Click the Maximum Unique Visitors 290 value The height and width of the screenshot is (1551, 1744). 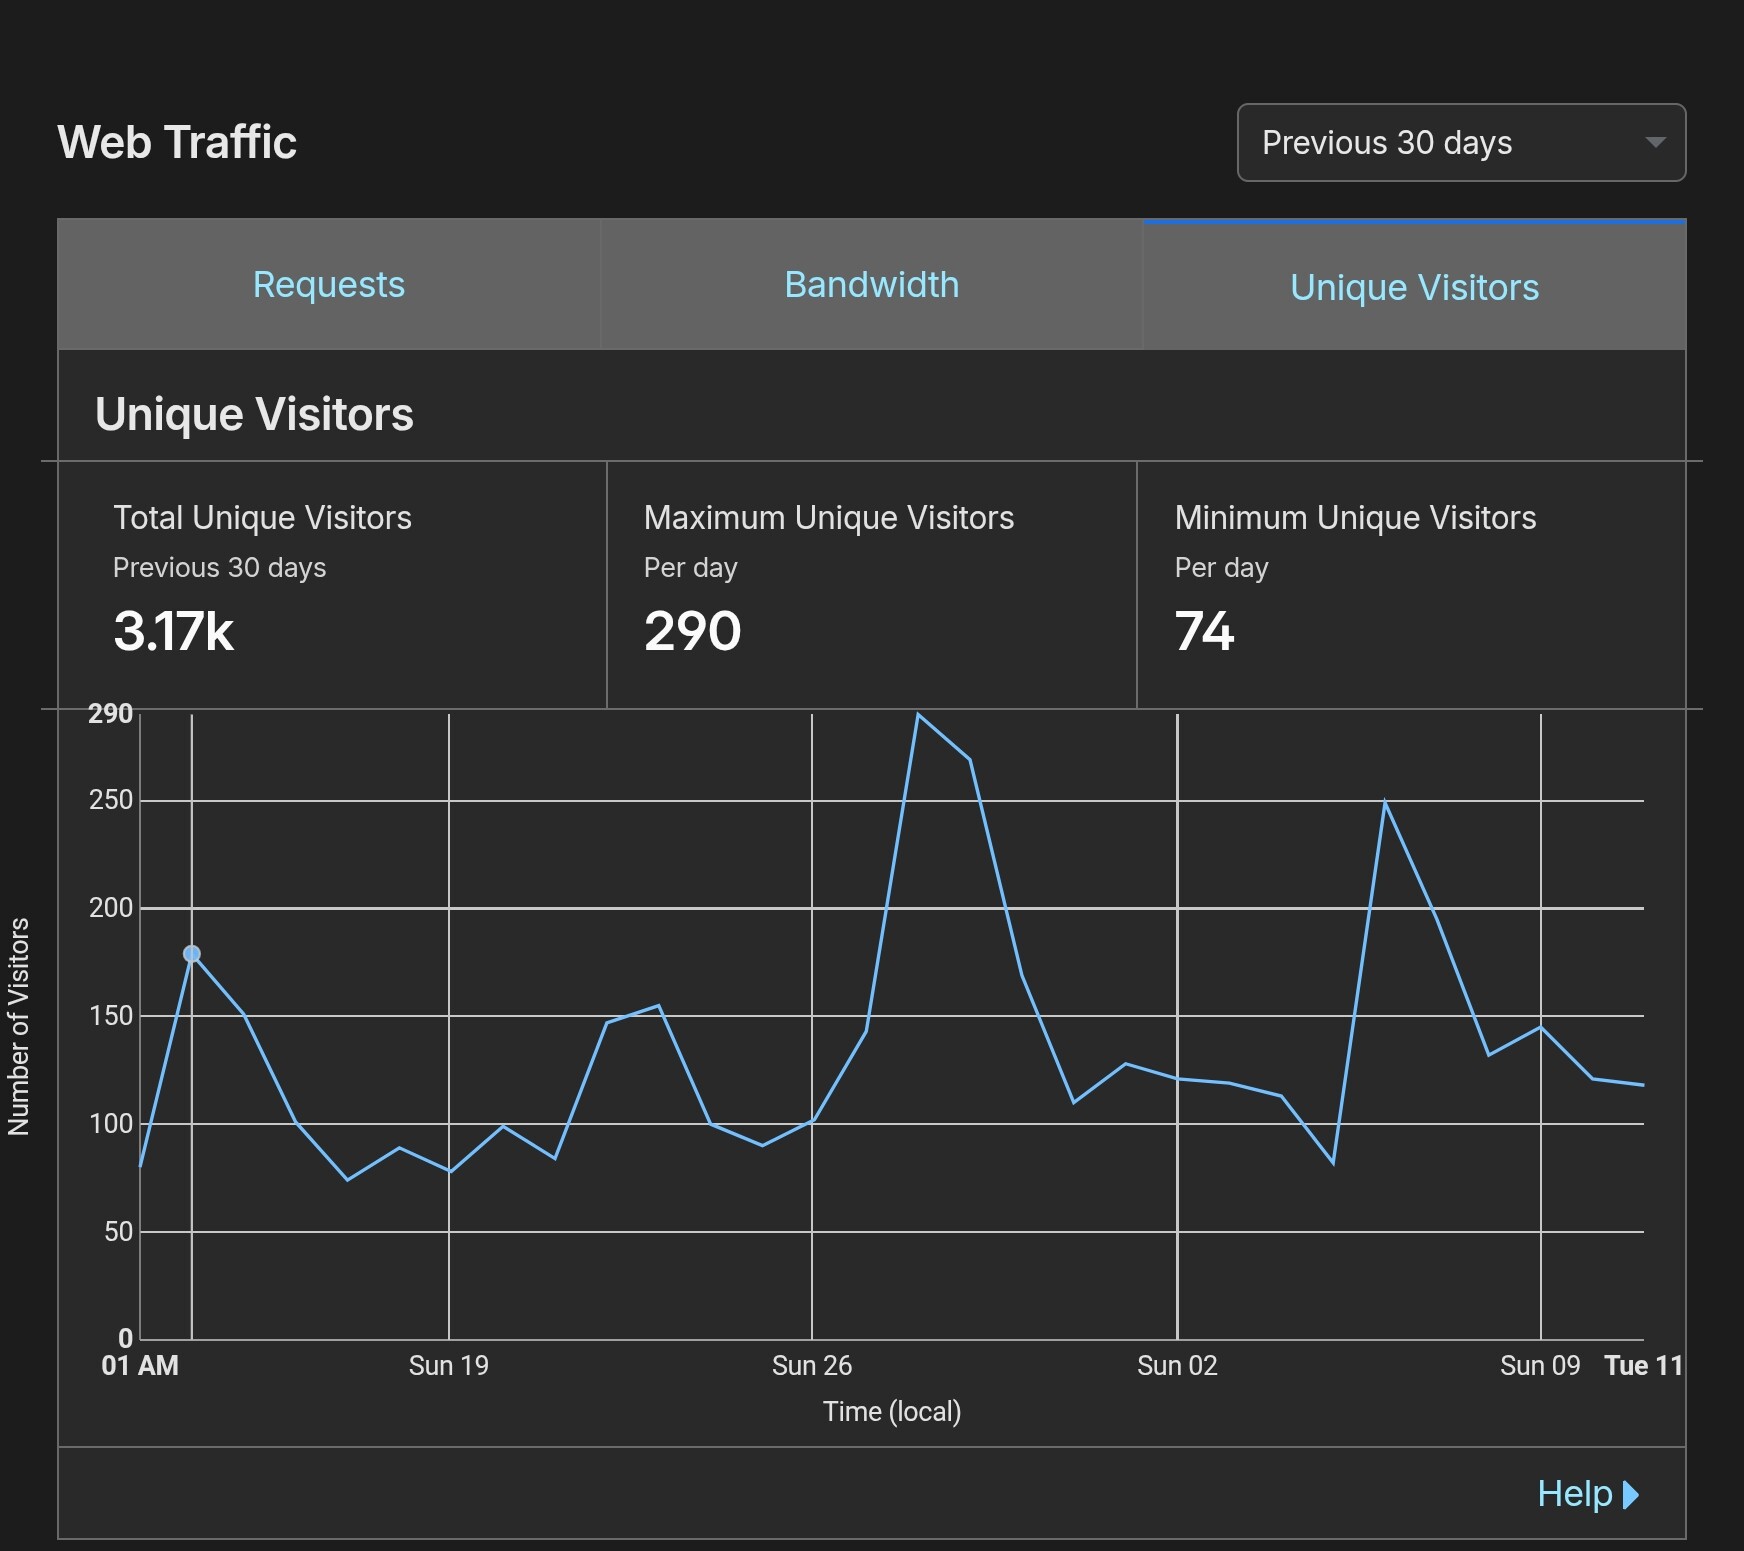click(x=692, y=631)
